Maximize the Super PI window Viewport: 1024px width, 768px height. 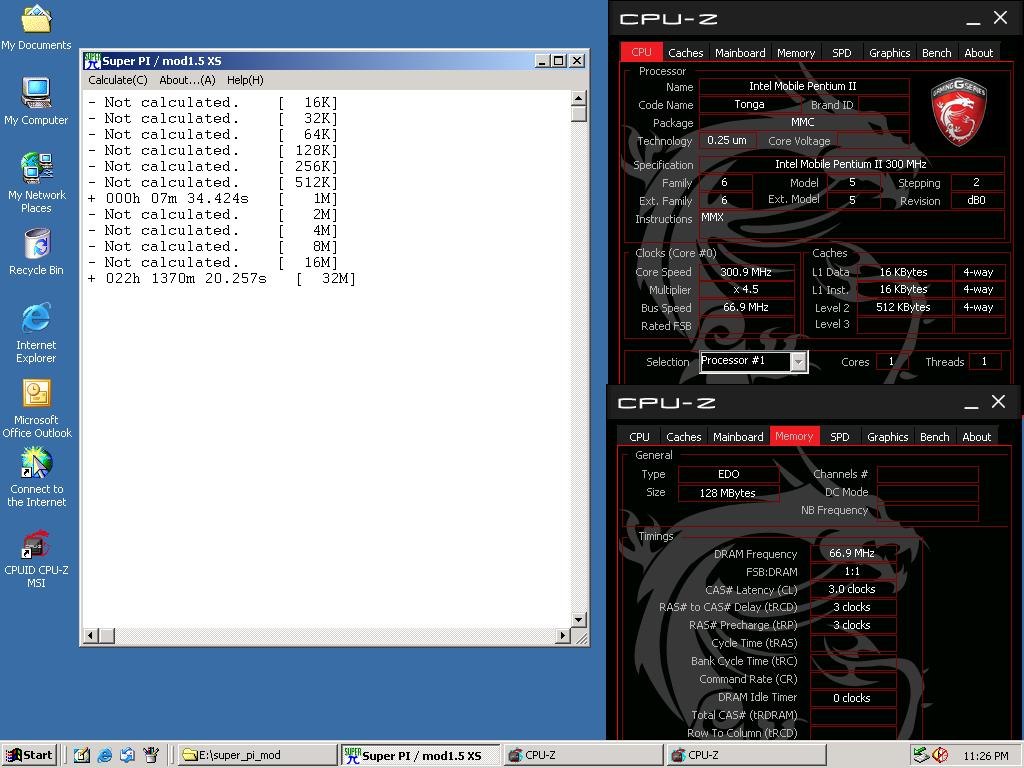[x=558, y=61]
